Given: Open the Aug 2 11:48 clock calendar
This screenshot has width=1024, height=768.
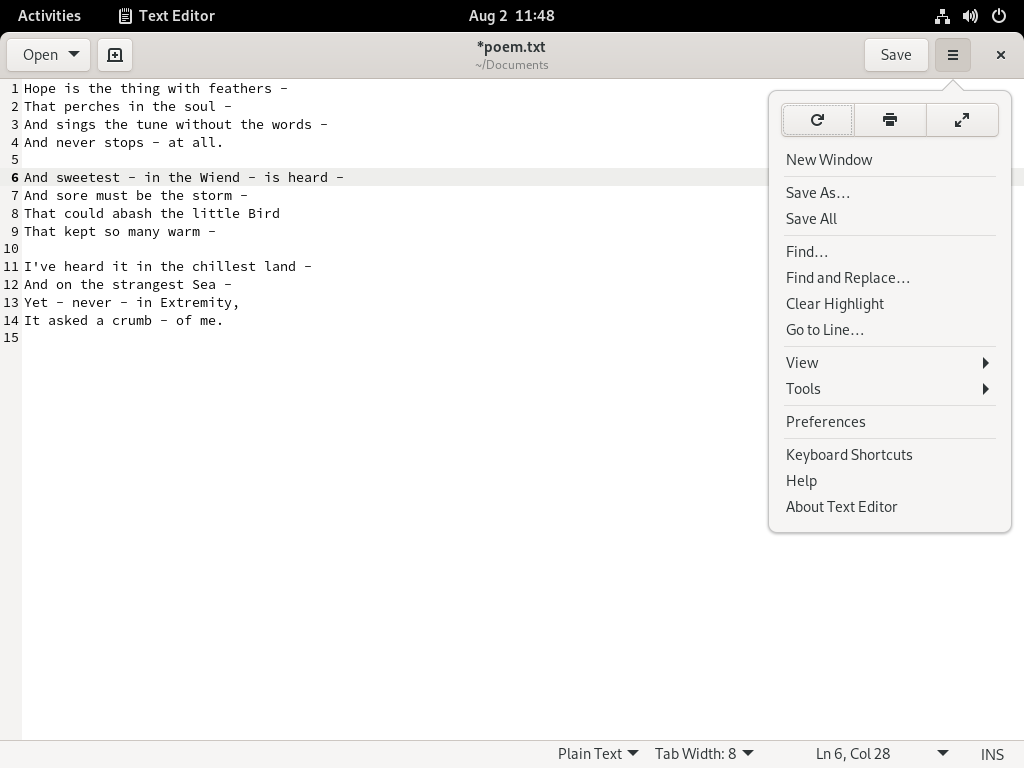Looking at the screenshot, I should coord(511,16).
